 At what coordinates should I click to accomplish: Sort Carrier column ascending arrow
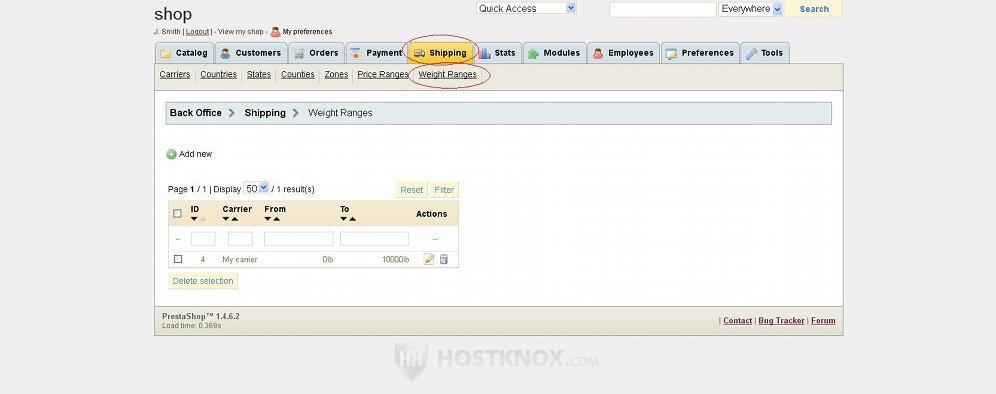[x=234, y=219]
